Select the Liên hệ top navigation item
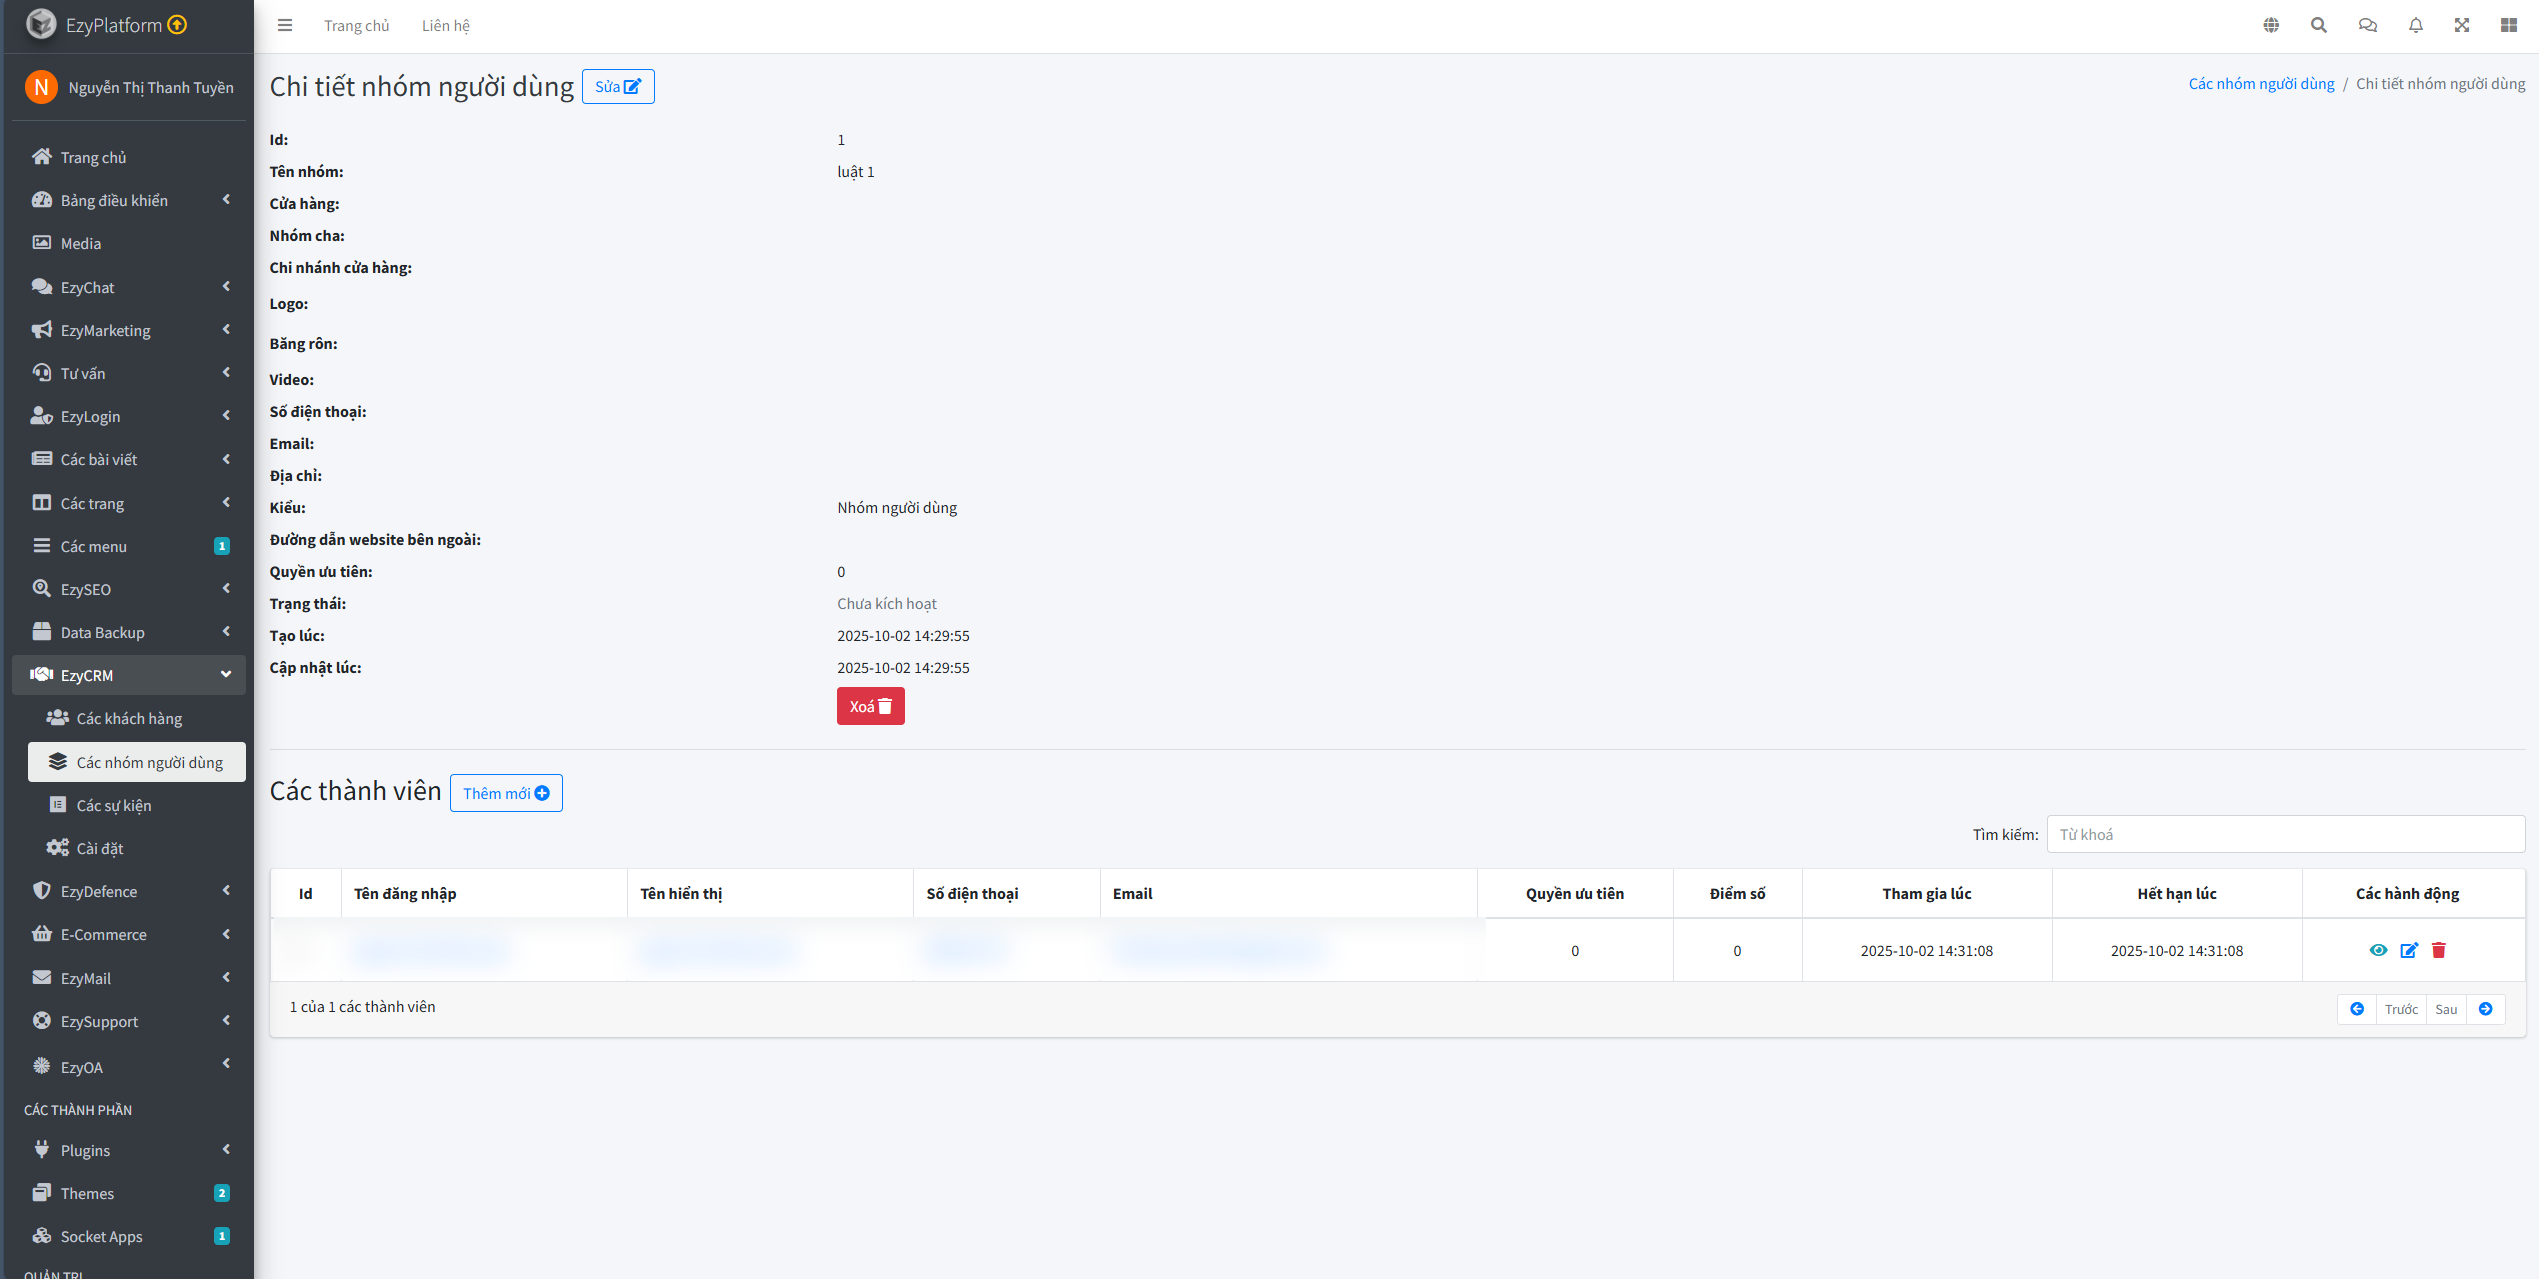The width and height of the screenshot is (2539, 1279). point(445,25)
